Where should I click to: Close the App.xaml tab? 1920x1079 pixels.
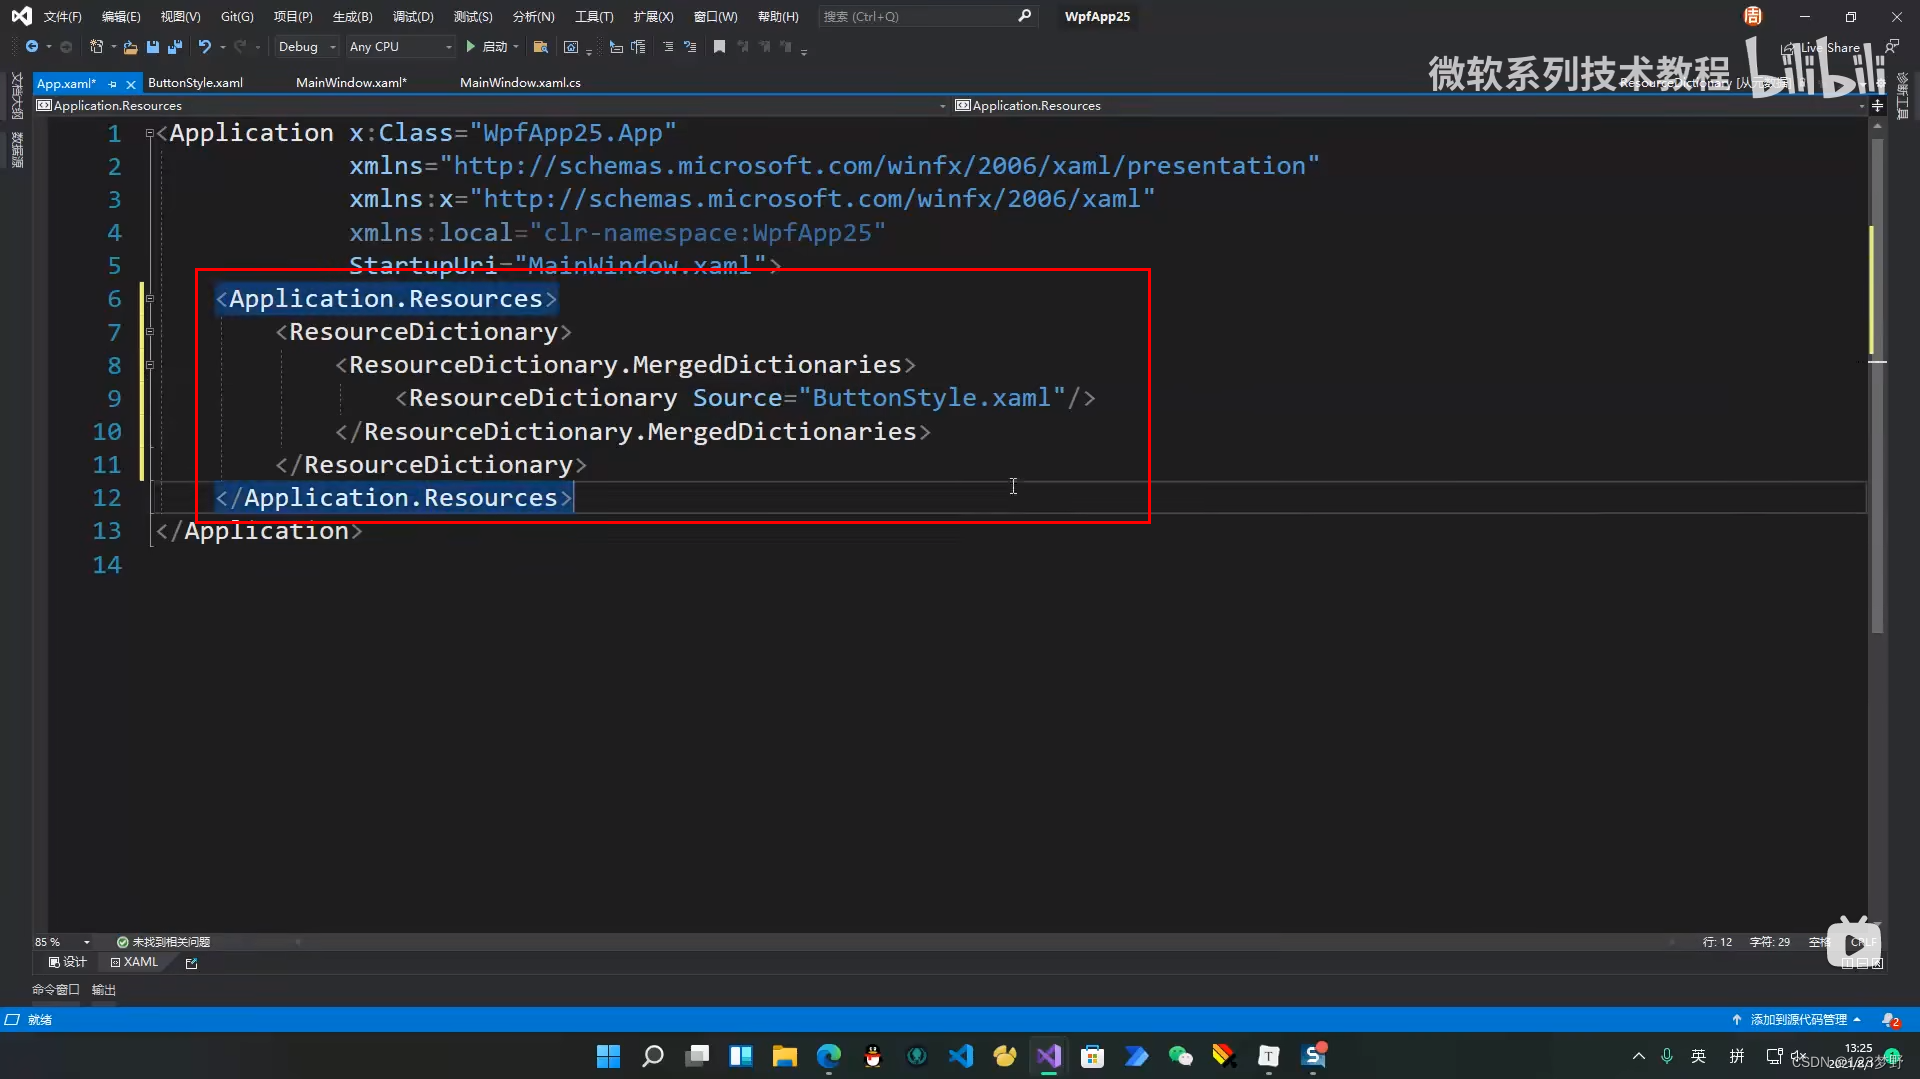coord(131,84)
